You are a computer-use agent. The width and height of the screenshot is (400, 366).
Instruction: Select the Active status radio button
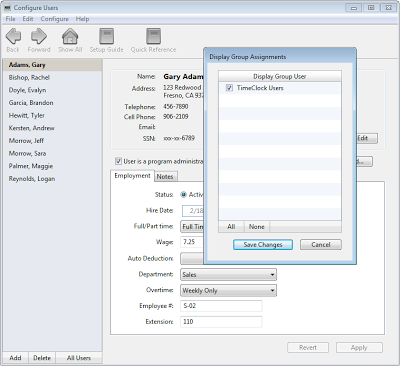[x=183, y=195]
